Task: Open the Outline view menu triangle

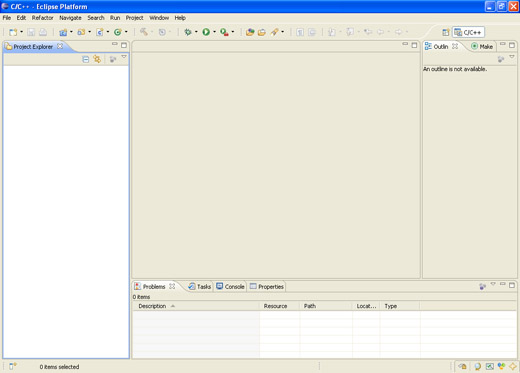Action: [512, 57]
